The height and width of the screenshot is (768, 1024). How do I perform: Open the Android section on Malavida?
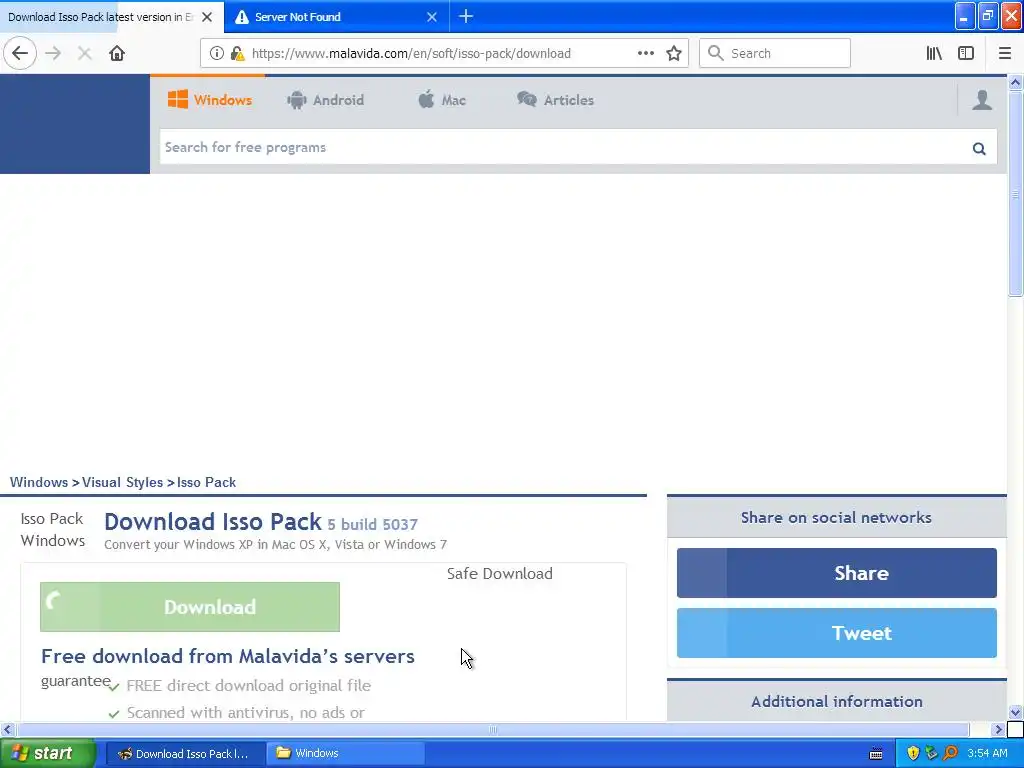[x=325, y=100]
